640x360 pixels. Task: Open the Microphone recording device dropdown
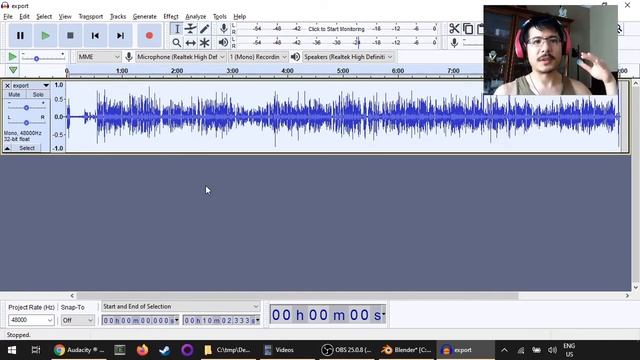(181, 57)
